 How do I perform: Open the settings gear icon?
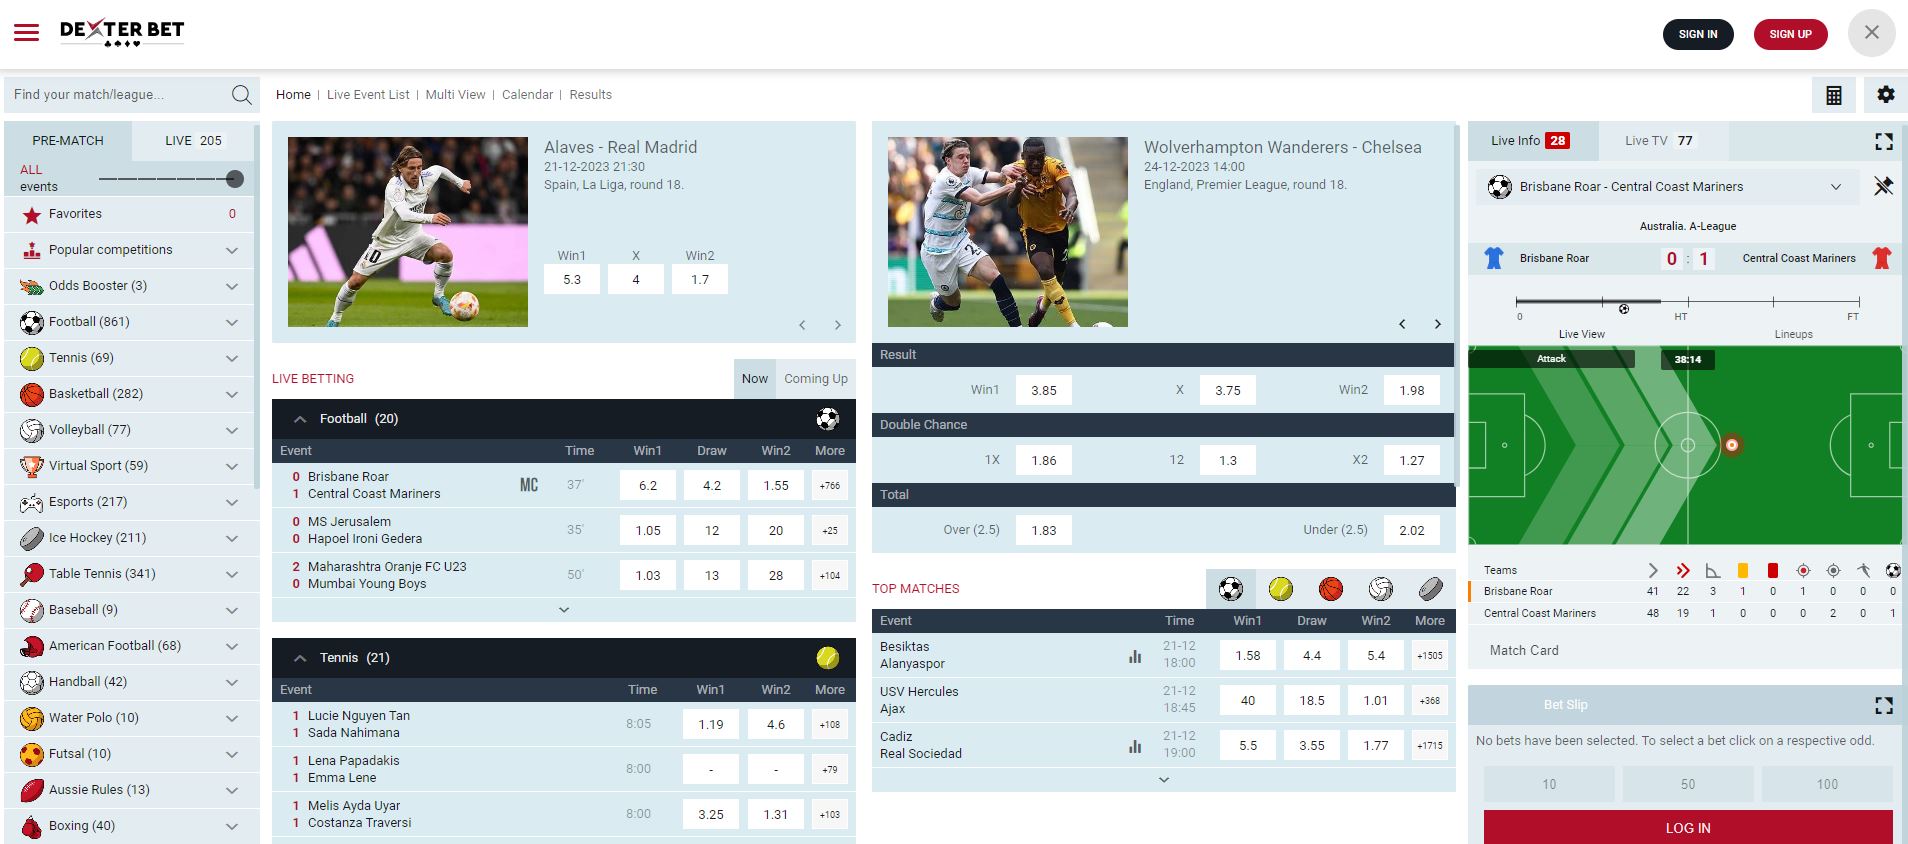1885,95
